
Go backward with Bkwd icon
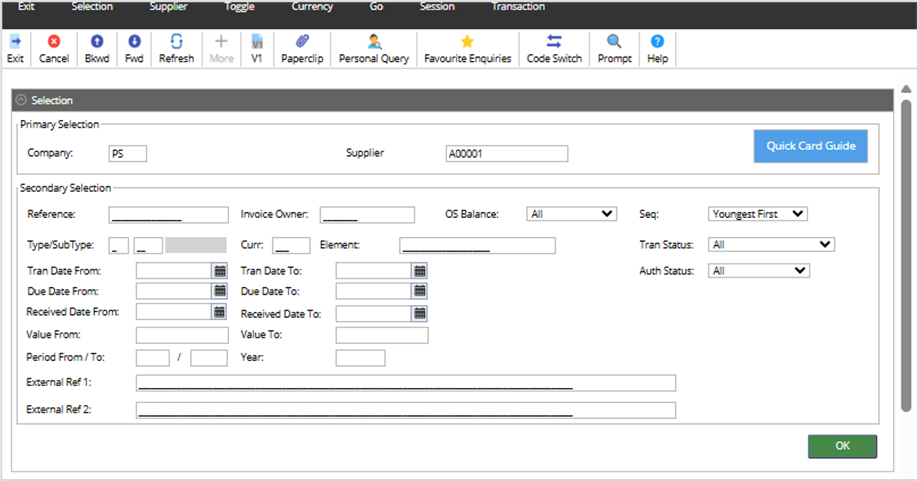(x=97, y=42)
